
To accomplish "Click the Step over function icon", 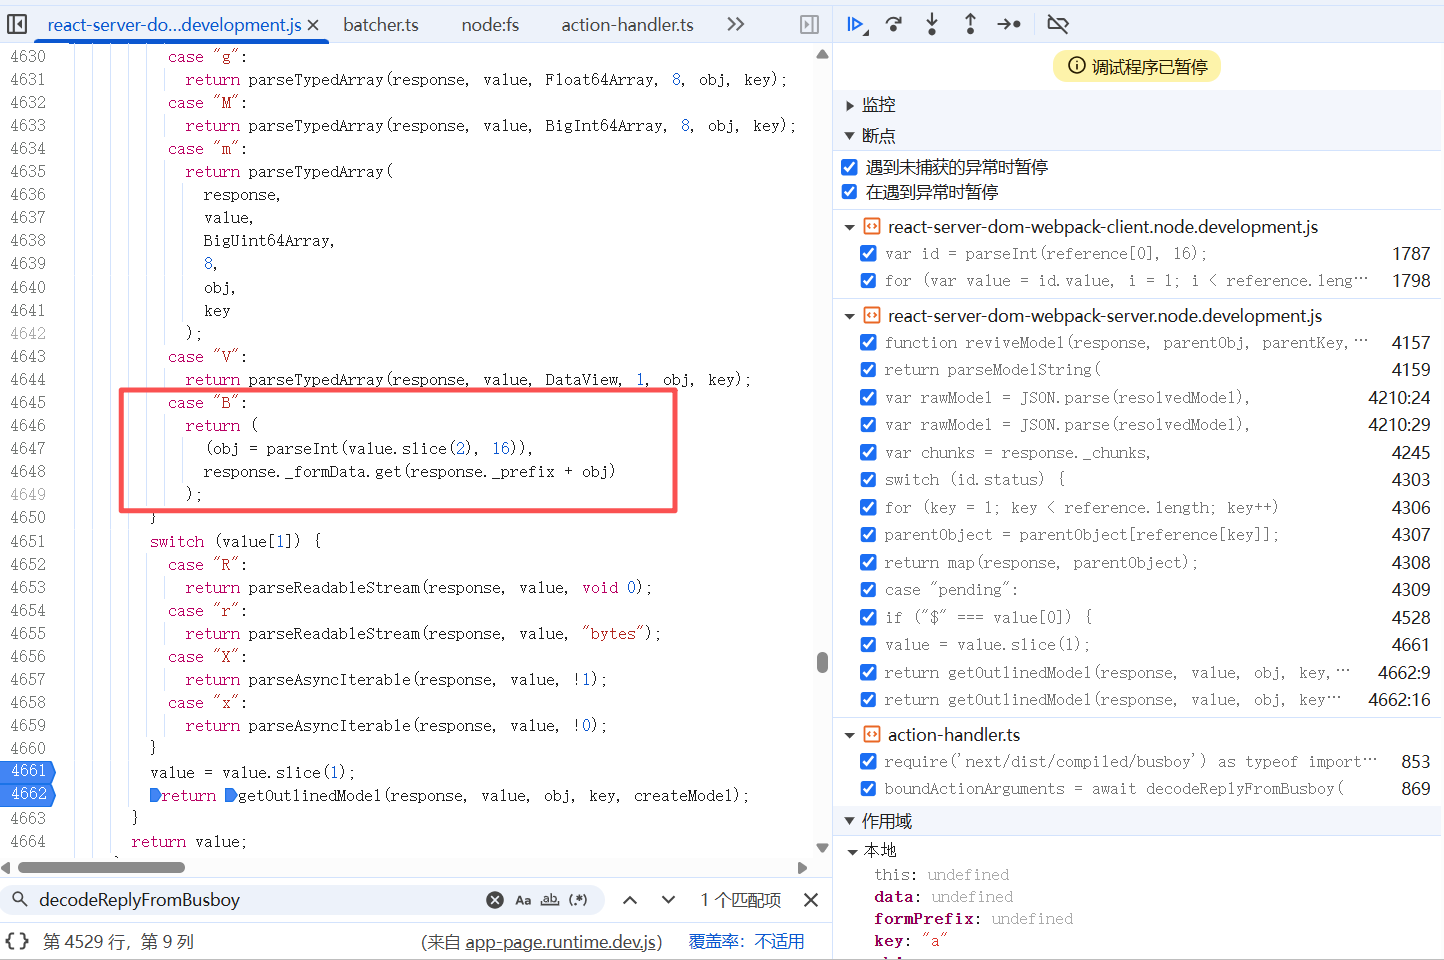I will point(894,24).
